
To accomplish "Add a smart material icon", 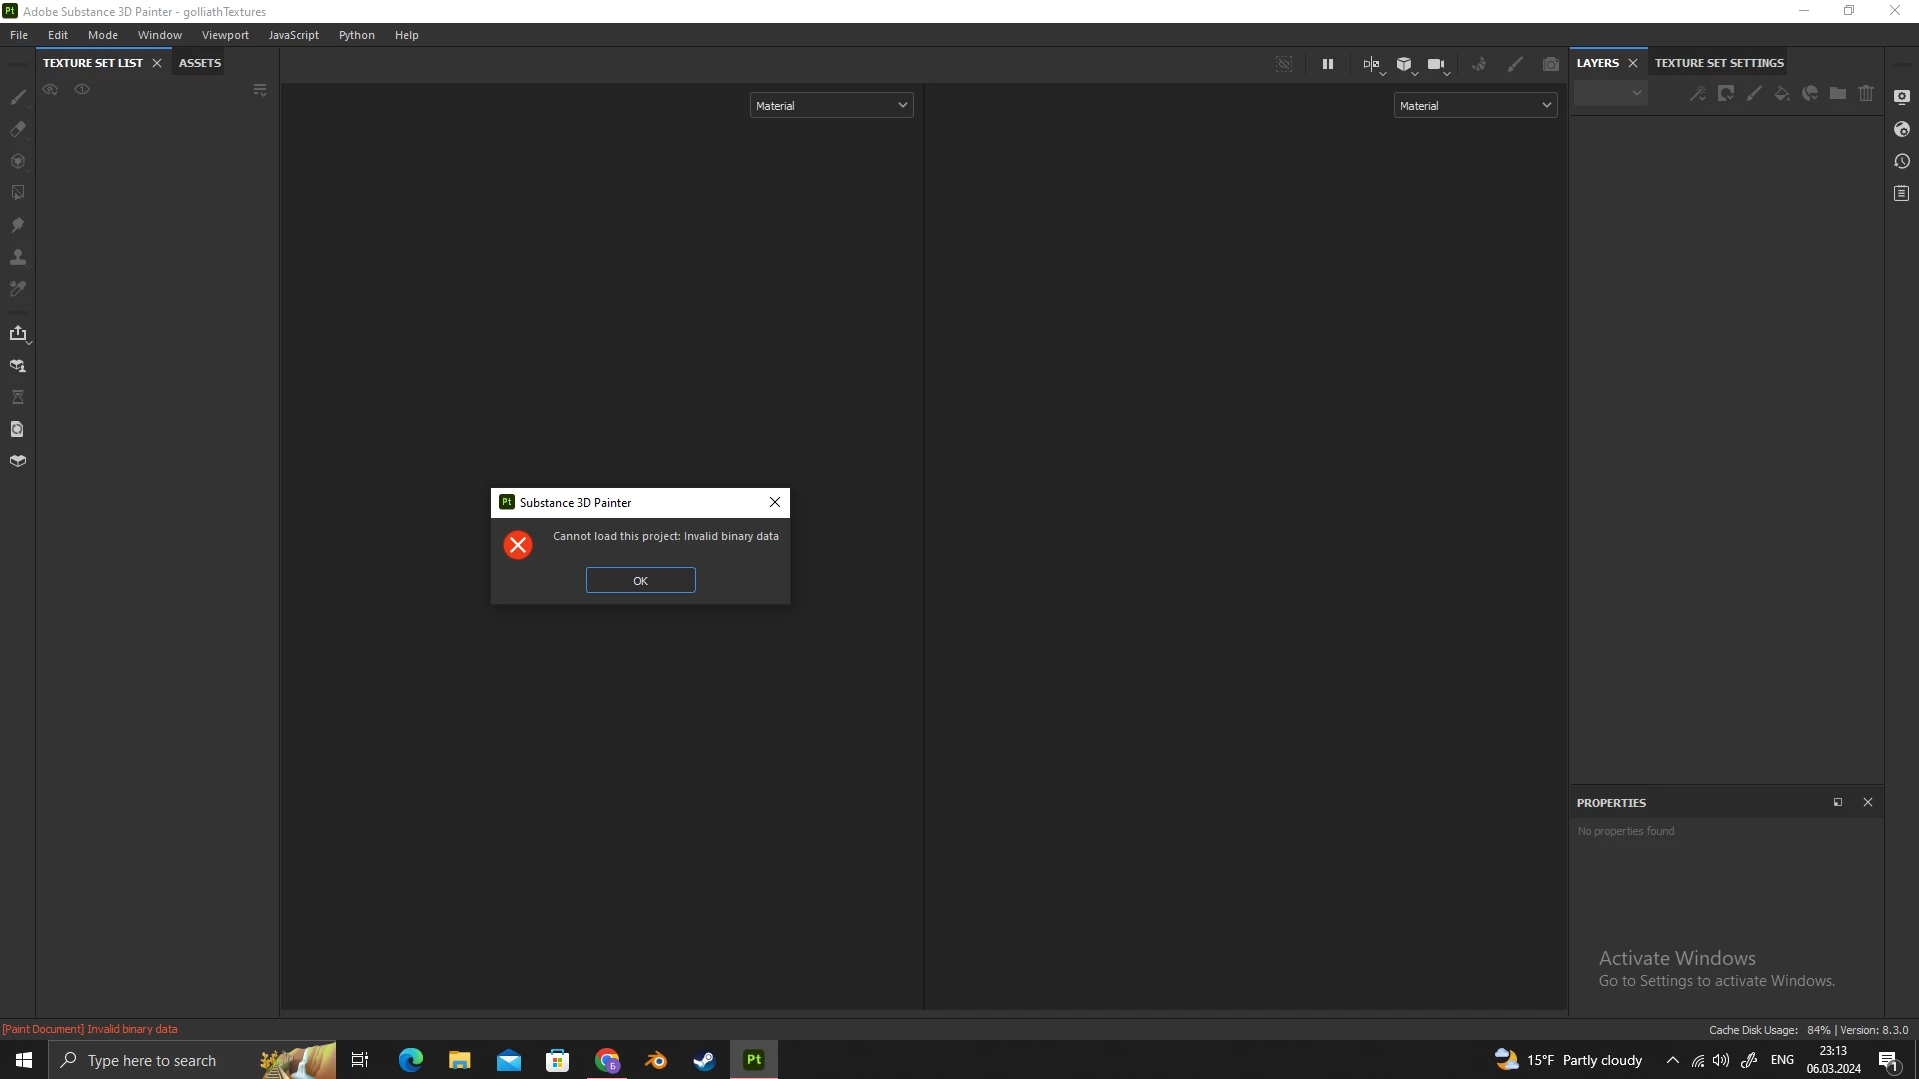I will click(1810, 93).
